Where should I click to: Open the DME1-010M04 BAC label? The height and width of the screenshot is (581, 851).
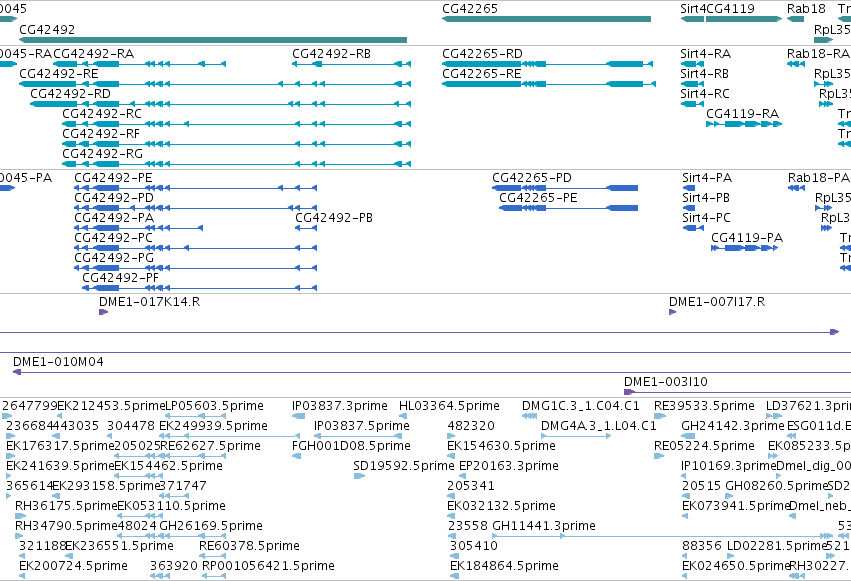click(x=58, y=362)
